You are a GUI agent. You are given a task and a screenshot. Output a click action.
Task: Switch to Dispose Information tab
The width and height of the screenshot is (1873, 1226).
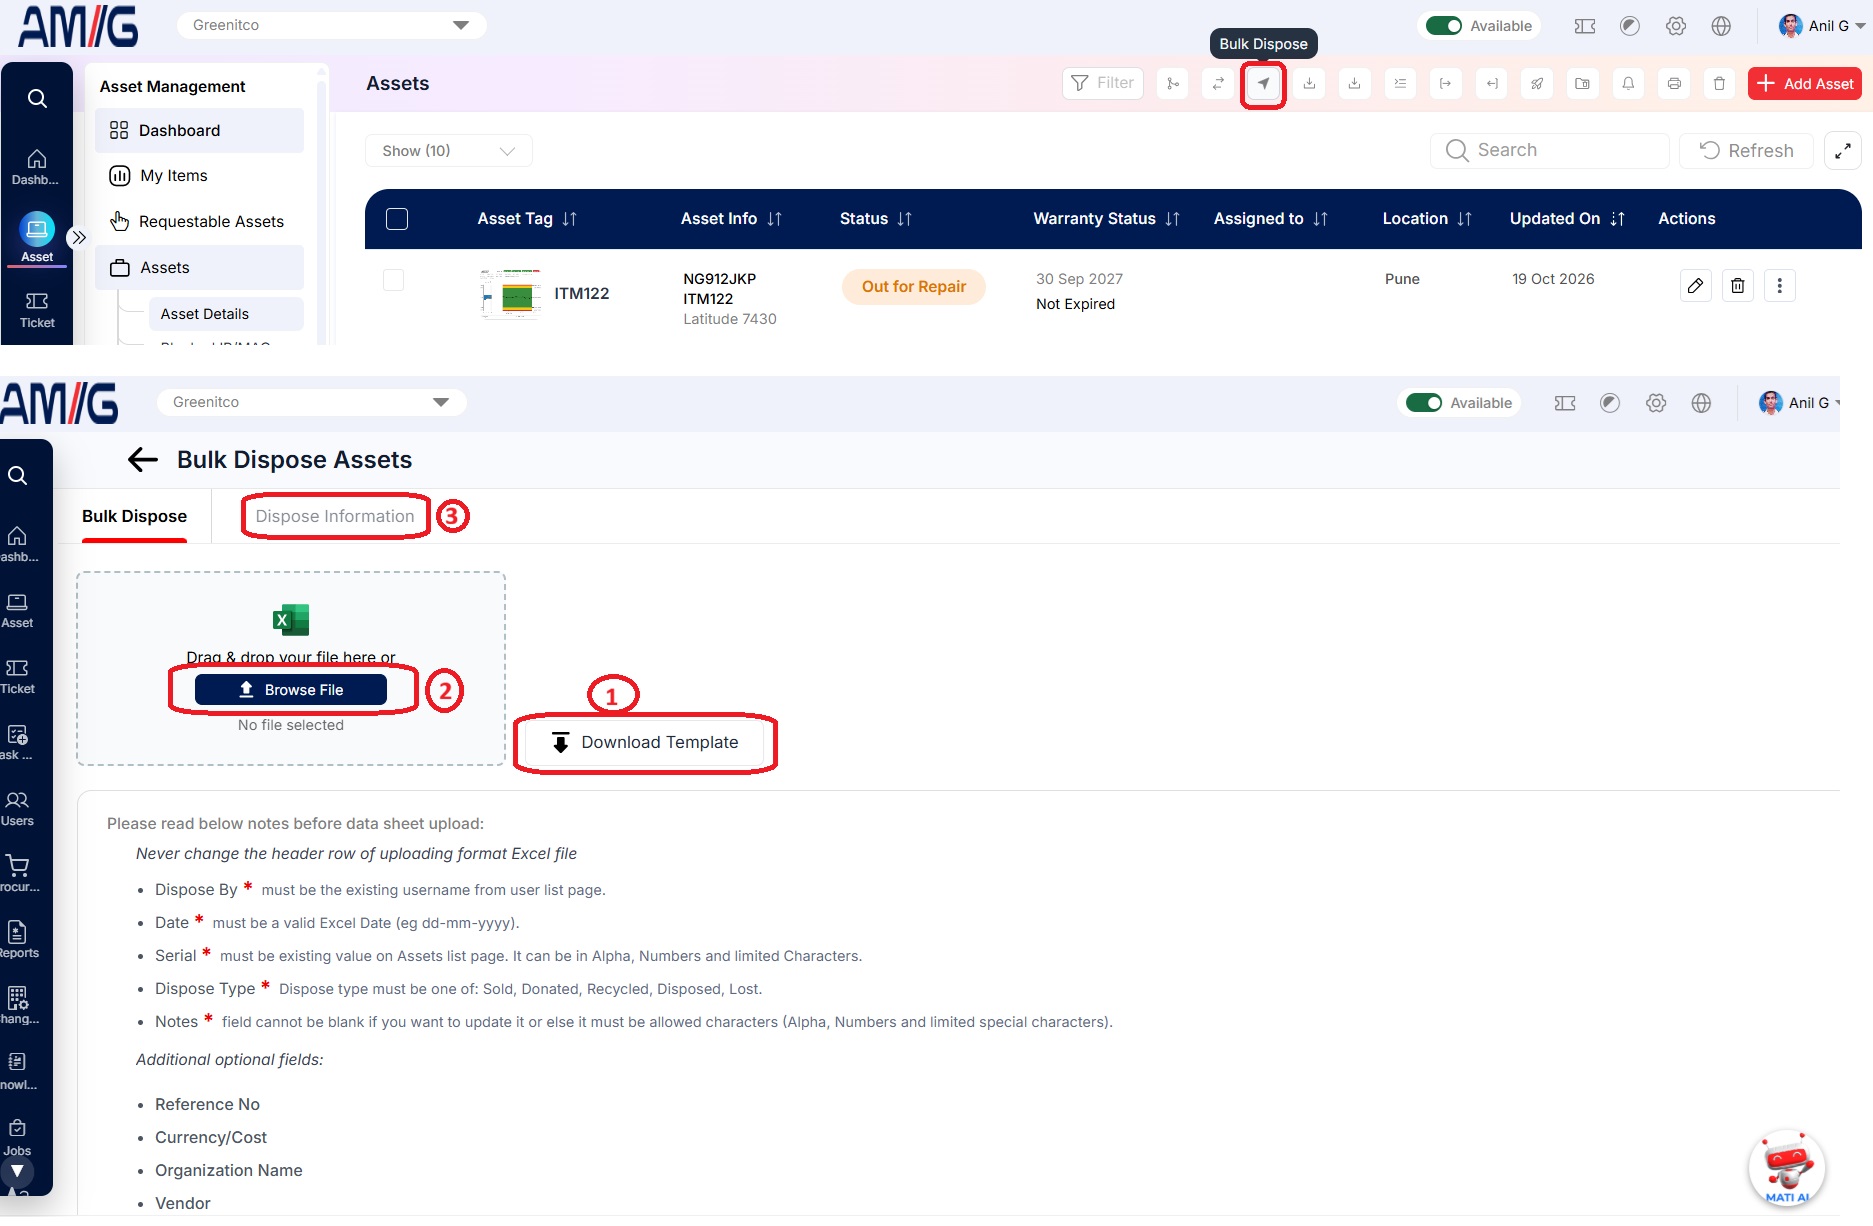(x=335, y=517)
